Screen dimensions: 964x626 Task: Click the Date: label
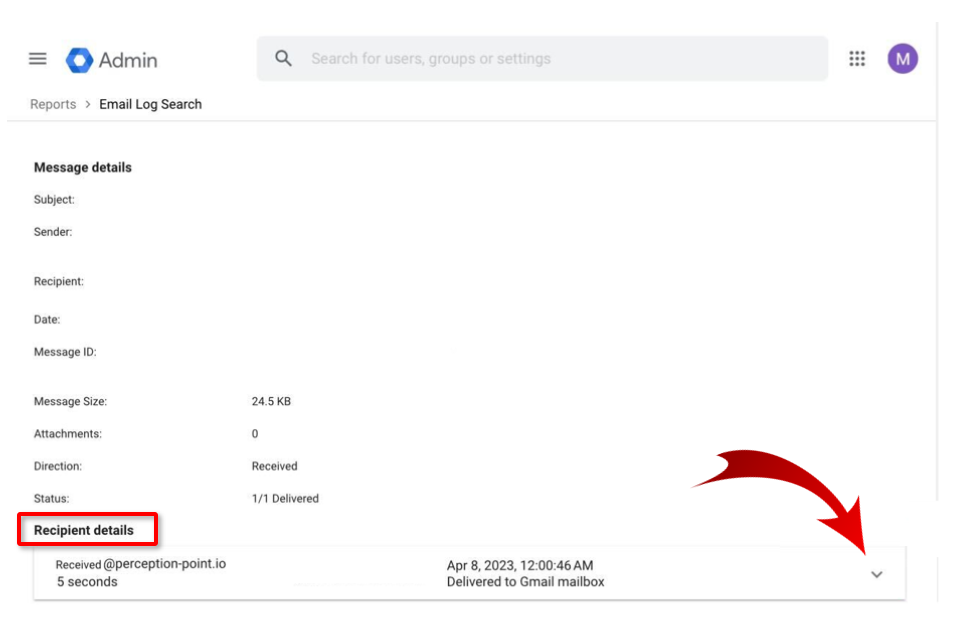pos(47,320)
